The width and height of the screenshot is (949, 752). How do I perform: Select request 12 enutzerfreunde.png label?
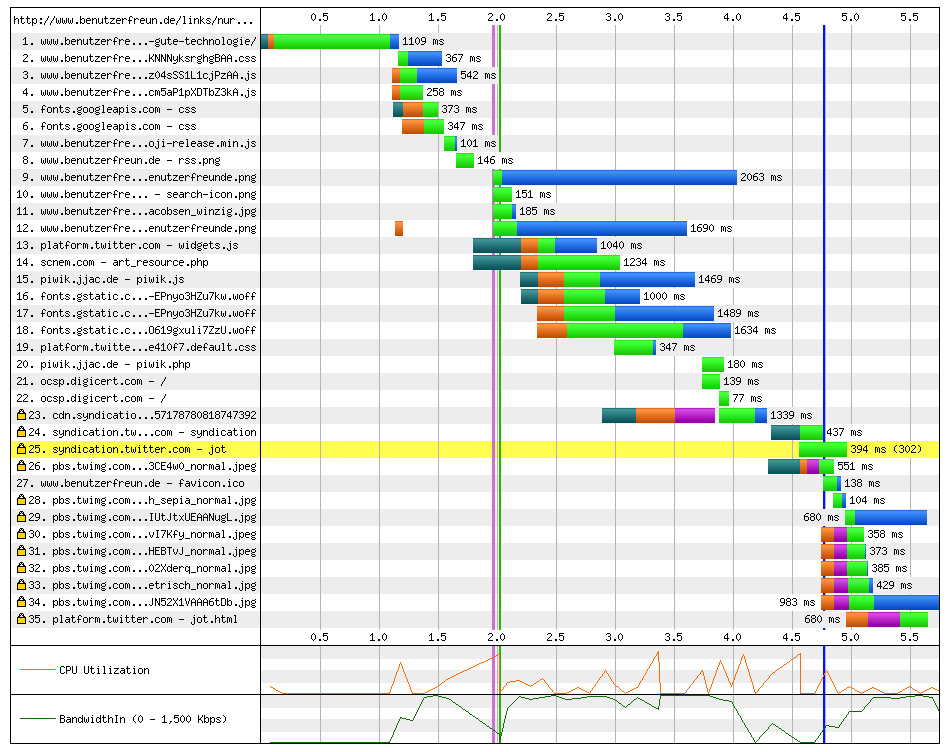(x=136, y=228)
